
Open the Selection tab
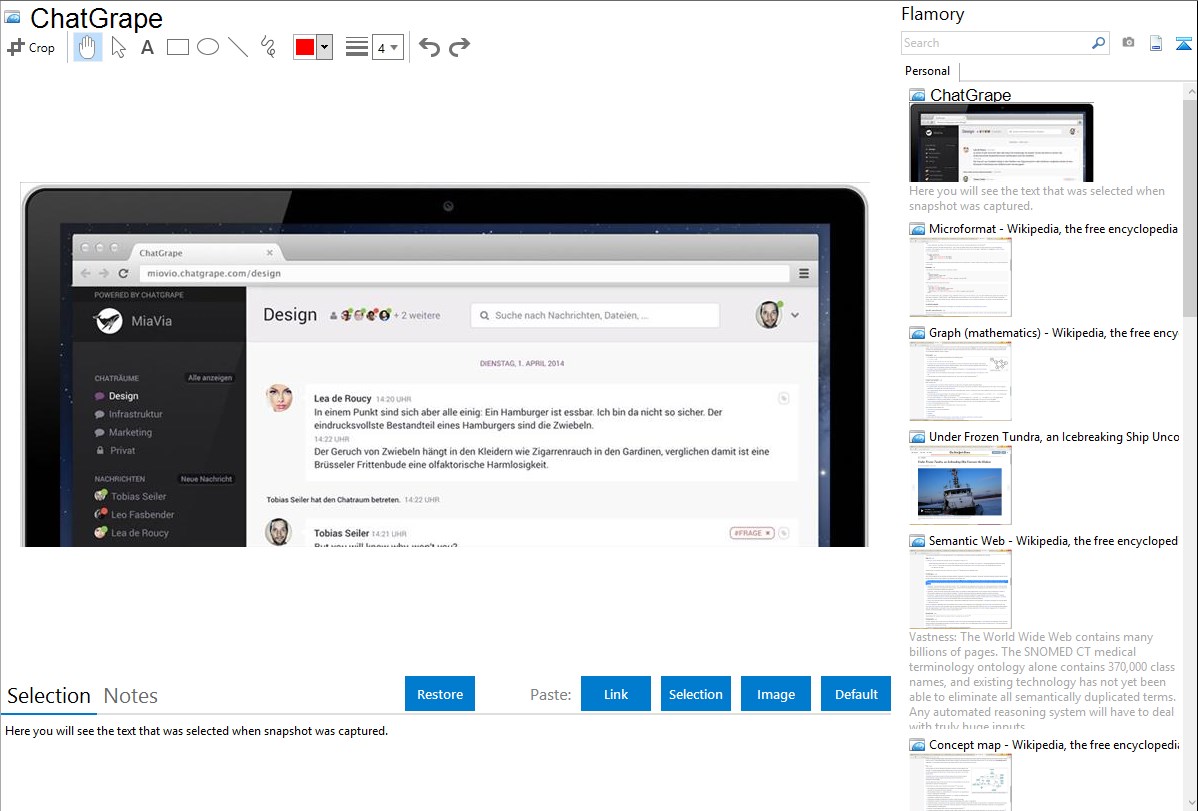[x=49, y=696]
